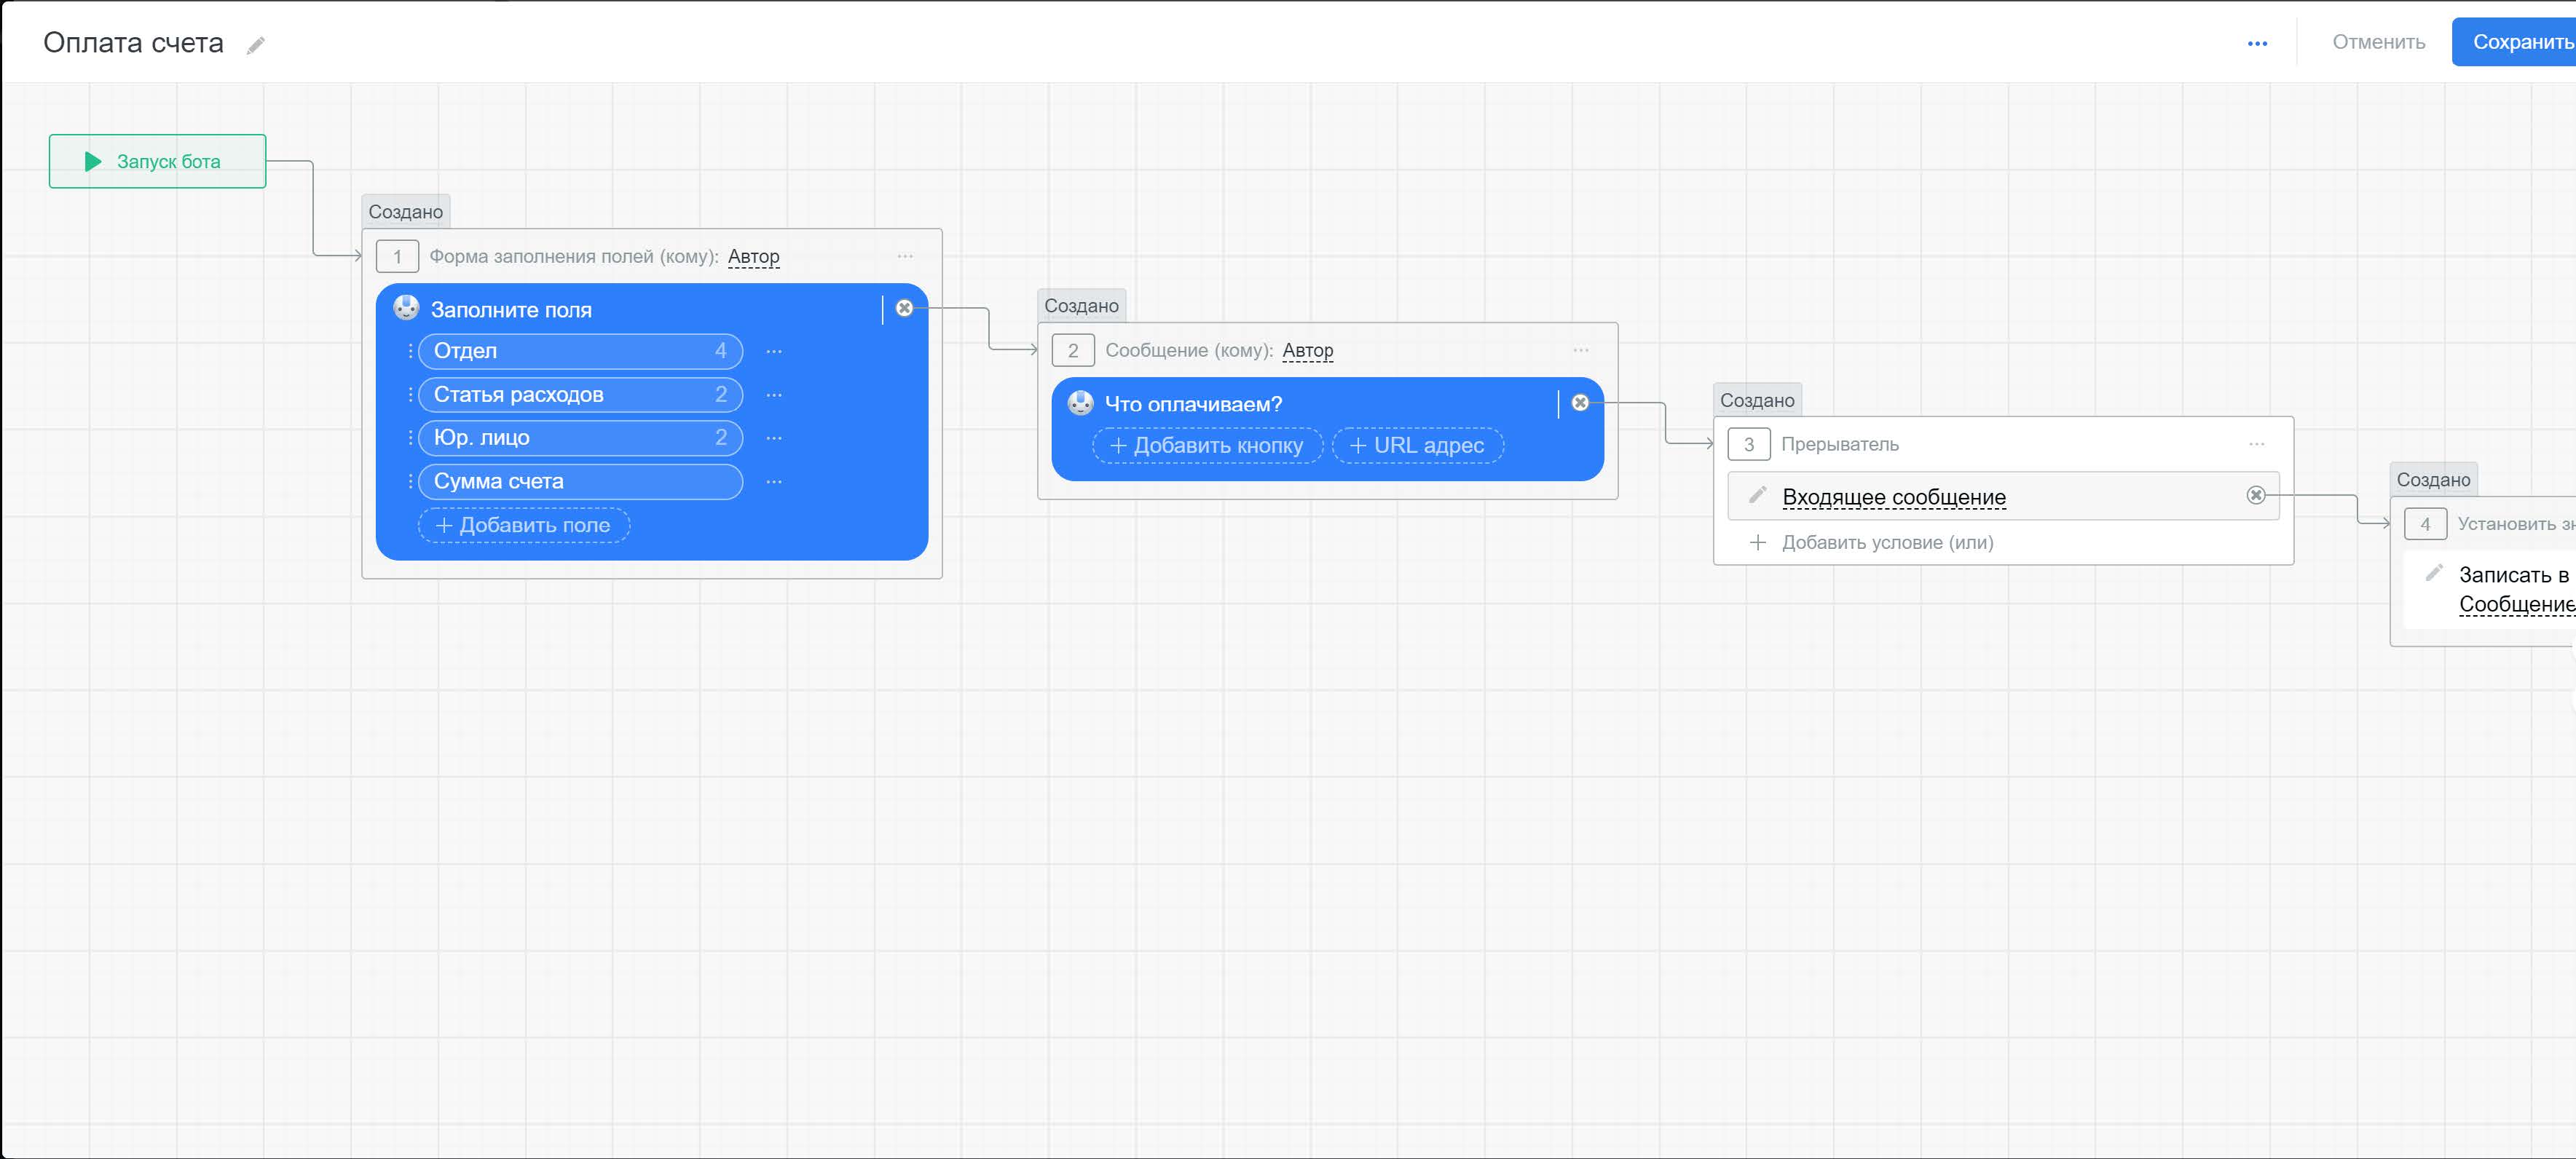Click Добавить условие (или) link

point(1886,542)
